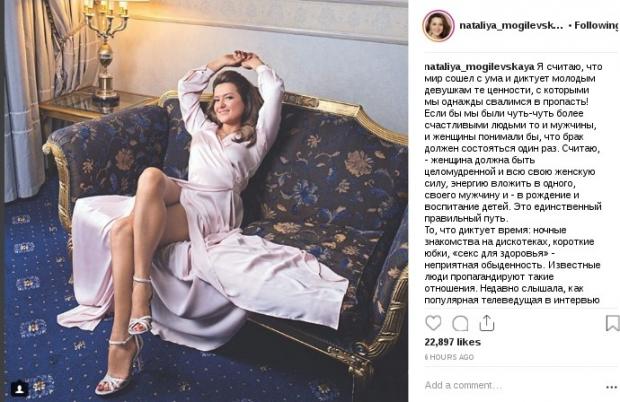Like the post with the heart icon
Screen dimensions: 620x402
[x=433, y=323]
